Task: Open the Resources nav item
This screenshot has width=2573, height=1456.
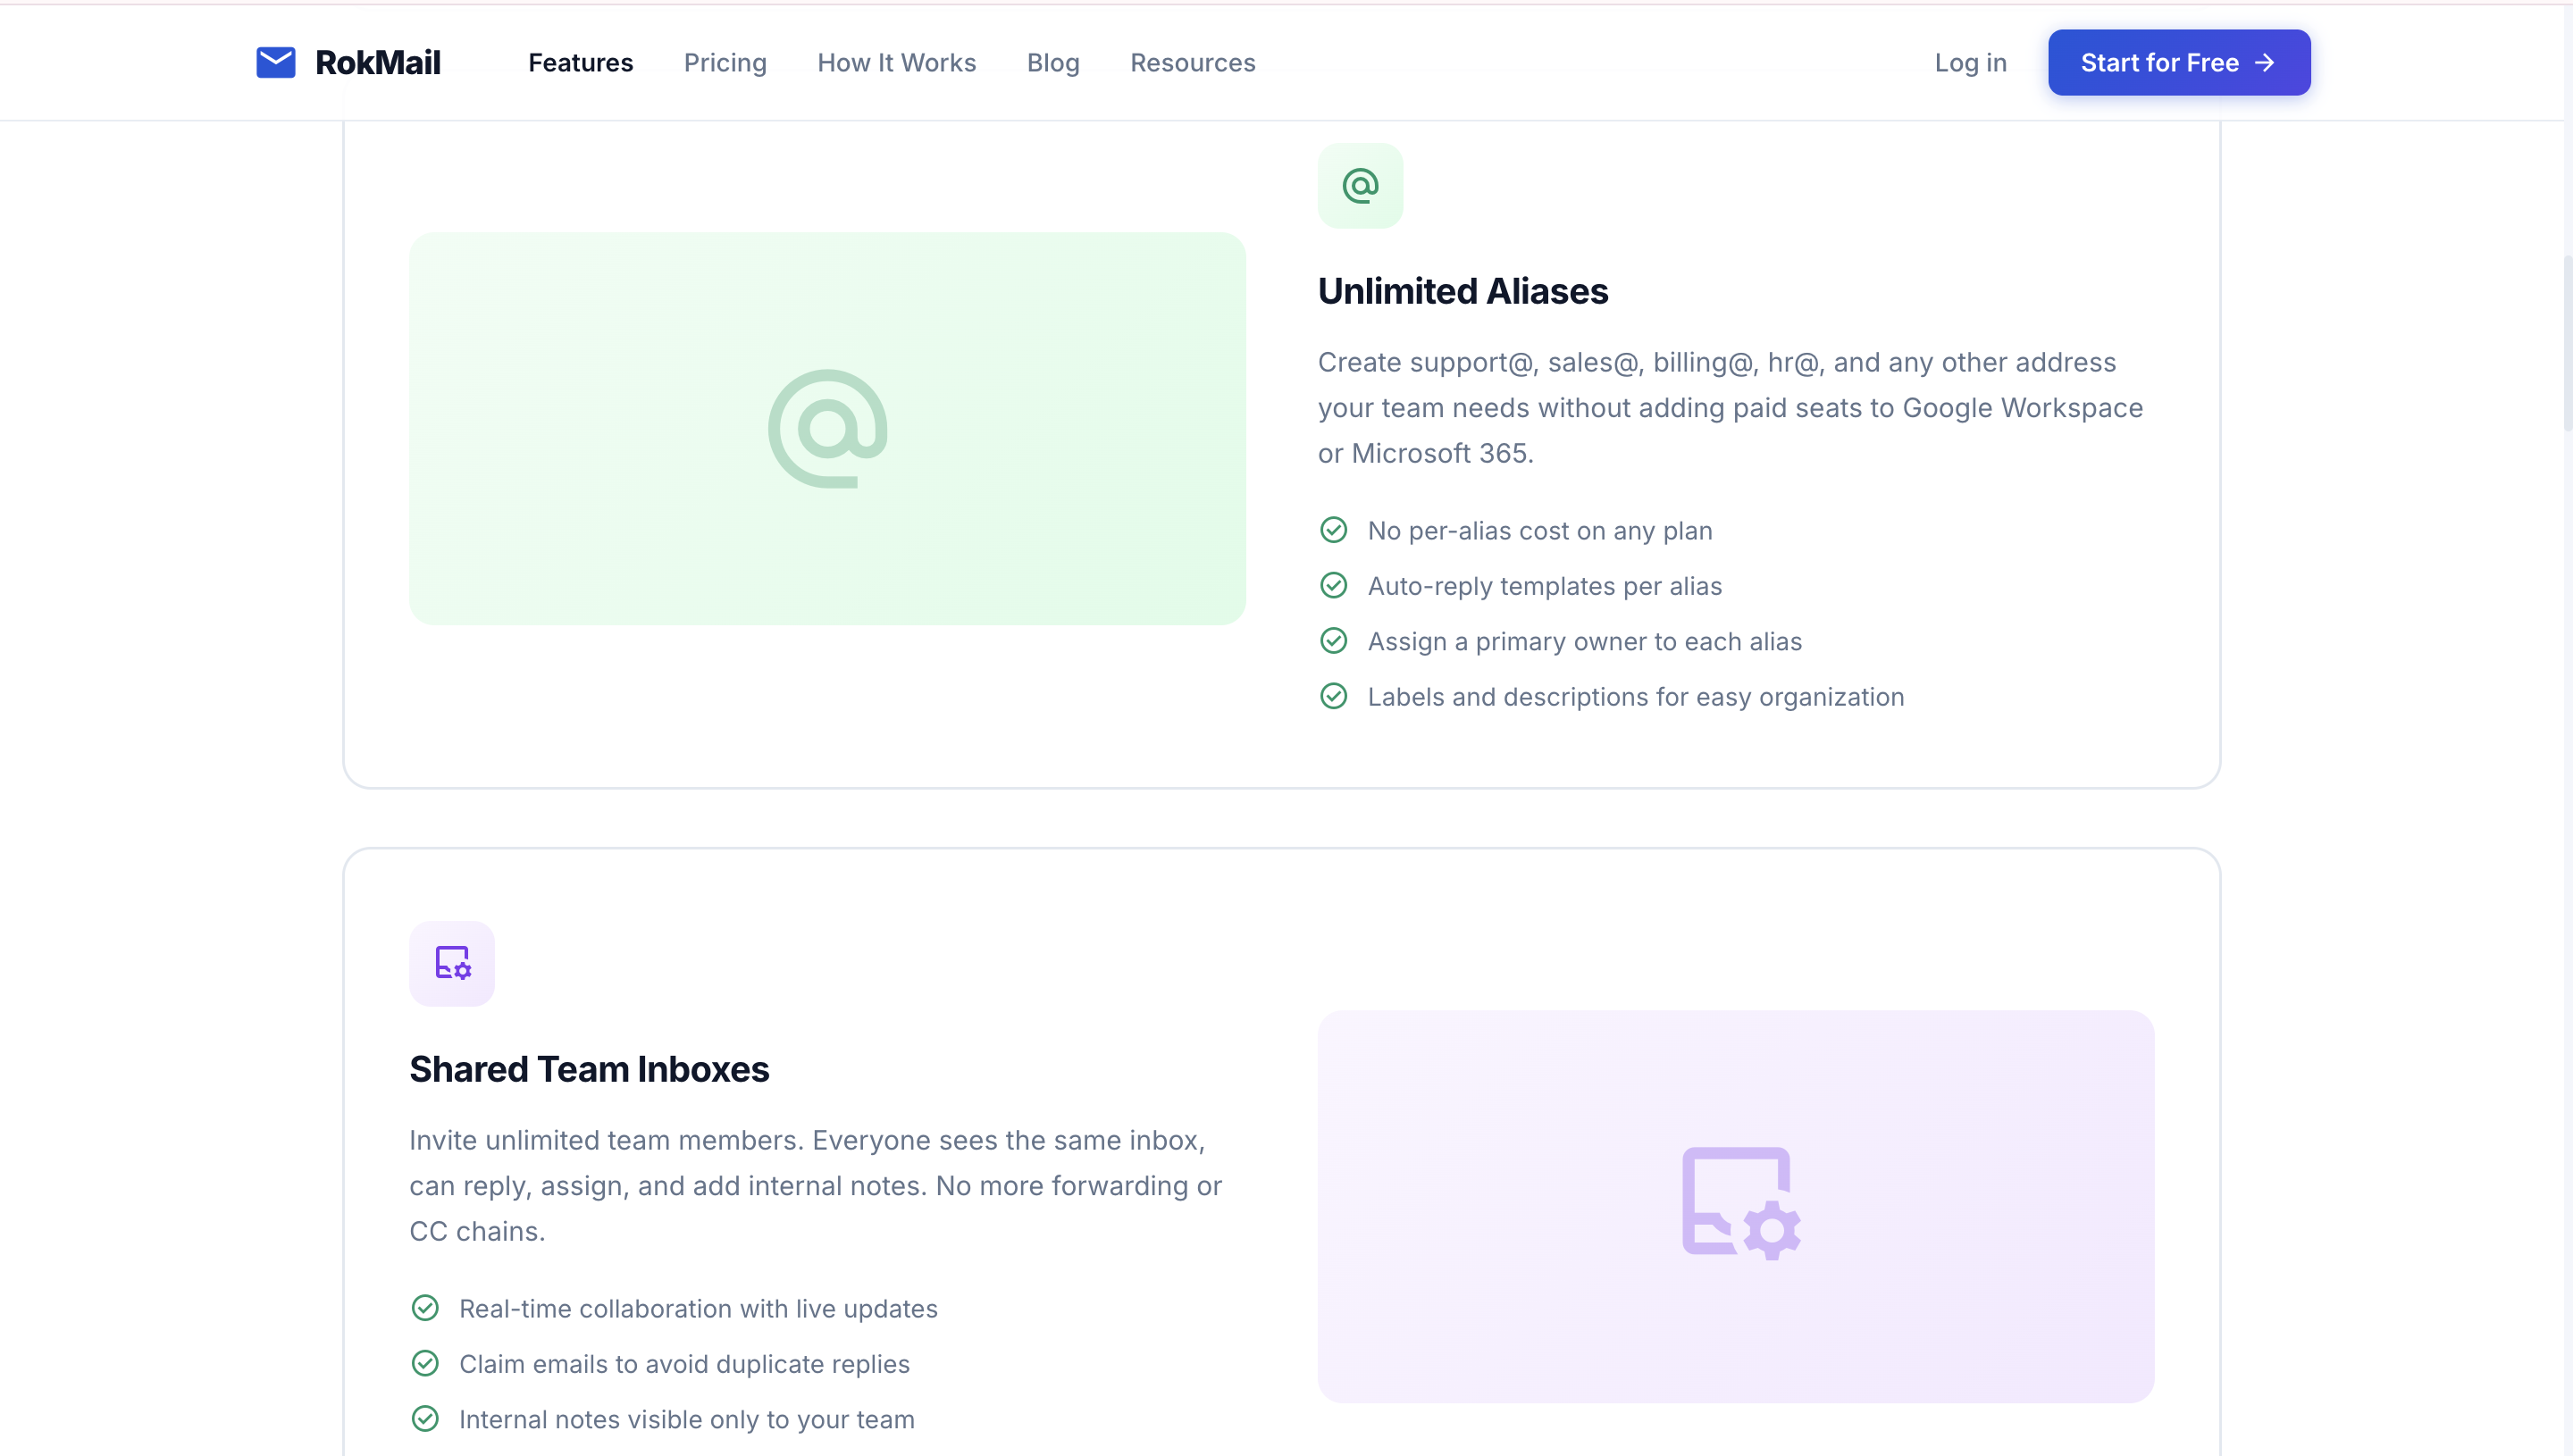Action: (x=1192, y=62)
